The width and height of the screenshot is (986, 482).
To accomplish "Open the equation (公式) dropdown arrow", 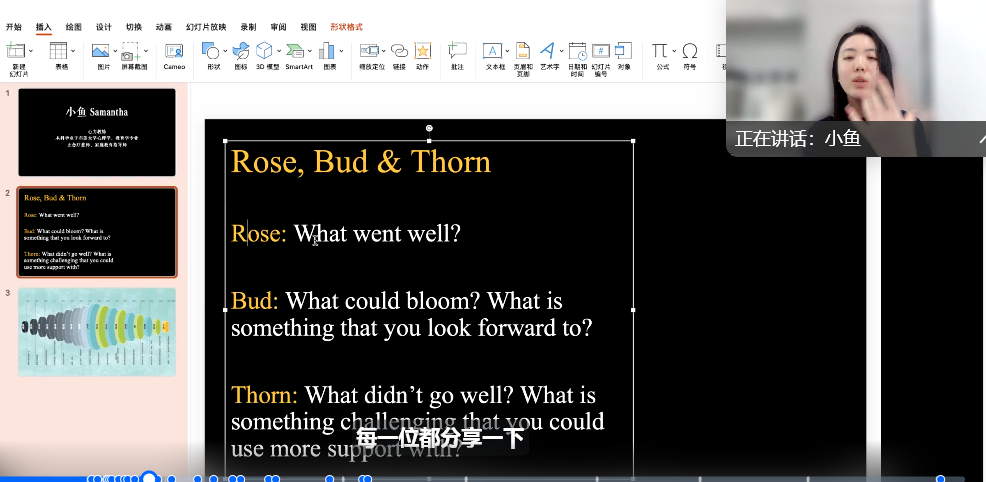I will [x=673, y=51].
